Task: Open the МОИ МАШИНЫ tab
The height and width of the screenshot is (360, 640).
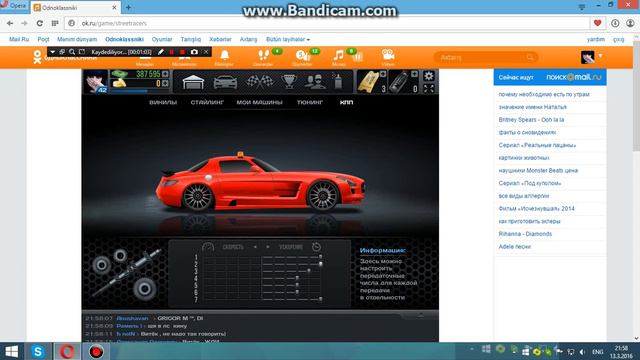Action: click(260, 102)
